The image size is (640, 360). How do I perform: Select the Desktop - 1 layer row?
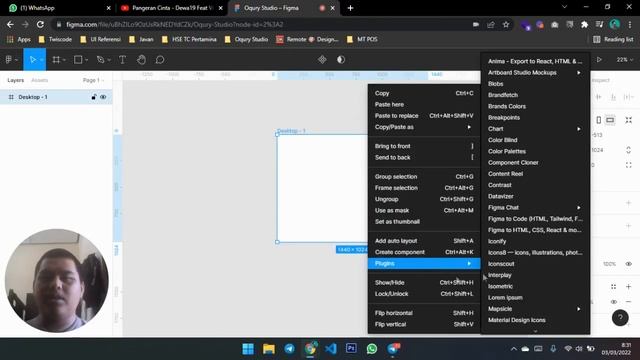(x=56, y=97)
